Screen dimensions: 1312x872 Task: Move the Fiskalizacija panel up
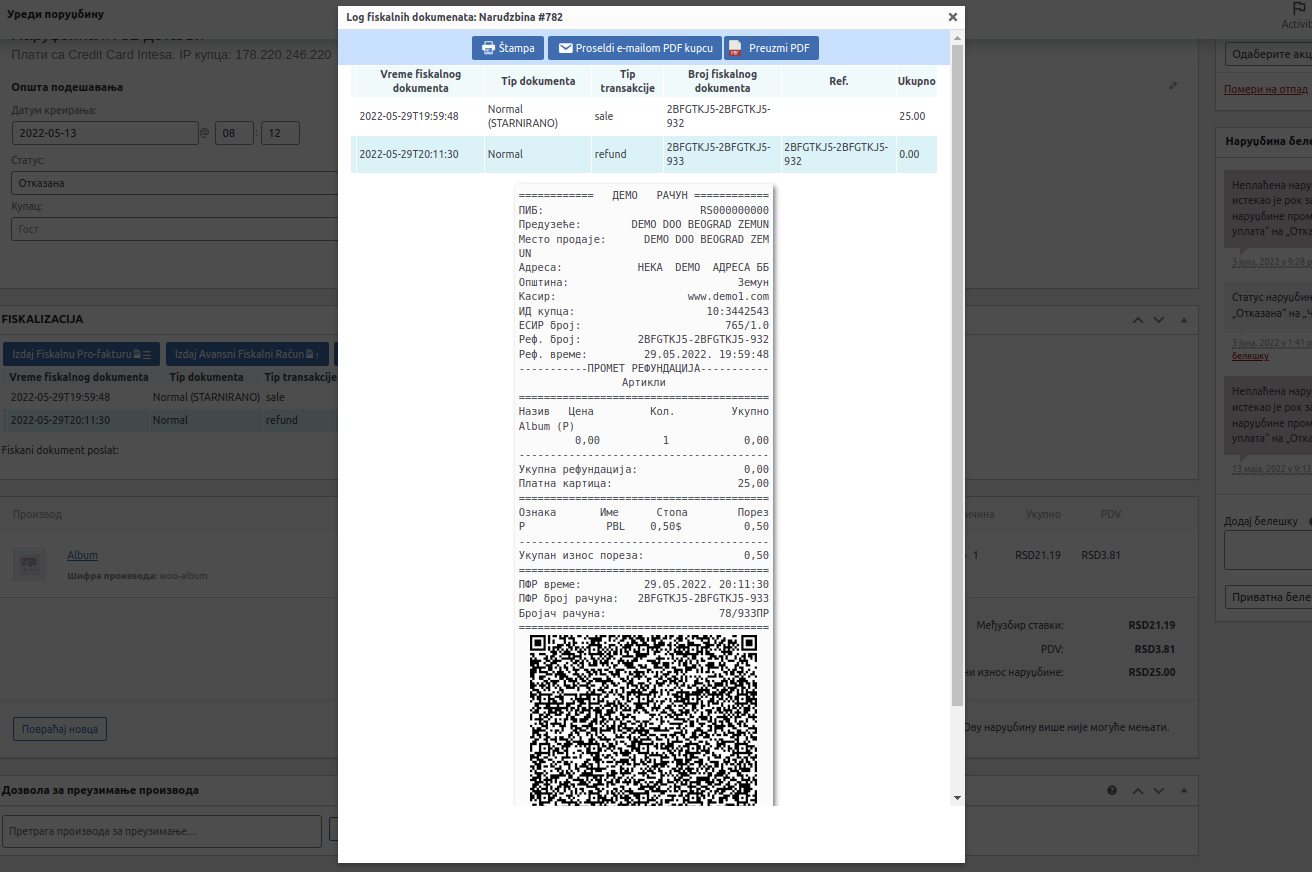[x=1137, y=320]
